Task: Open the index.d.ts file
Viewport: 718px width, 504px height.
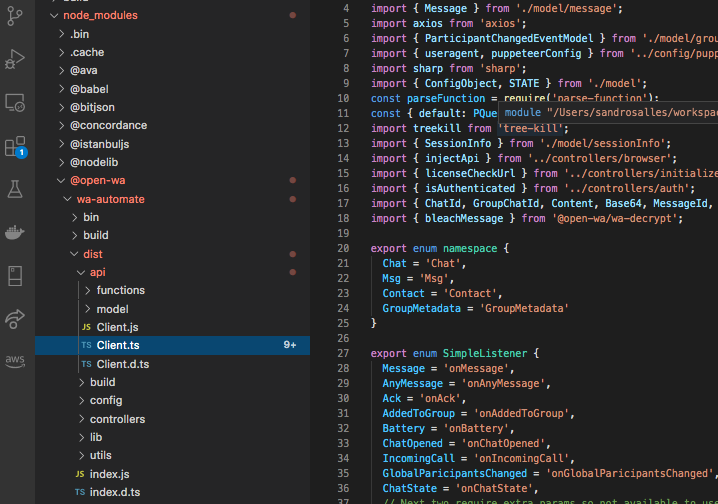Action: click(x=172, y=492)
